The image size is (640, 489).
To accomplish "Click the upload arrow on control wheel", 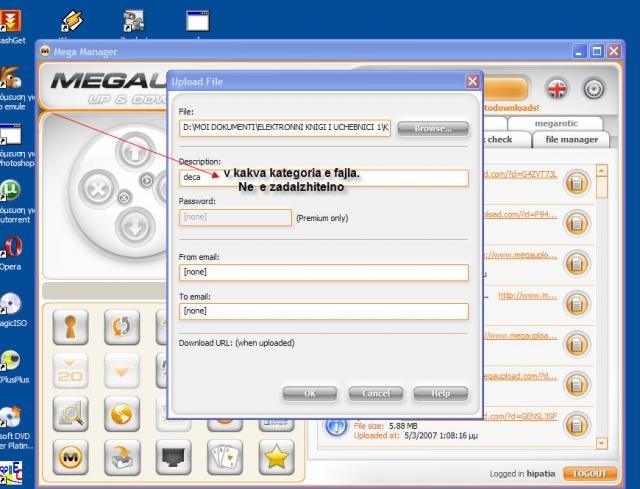I will 134,151.
